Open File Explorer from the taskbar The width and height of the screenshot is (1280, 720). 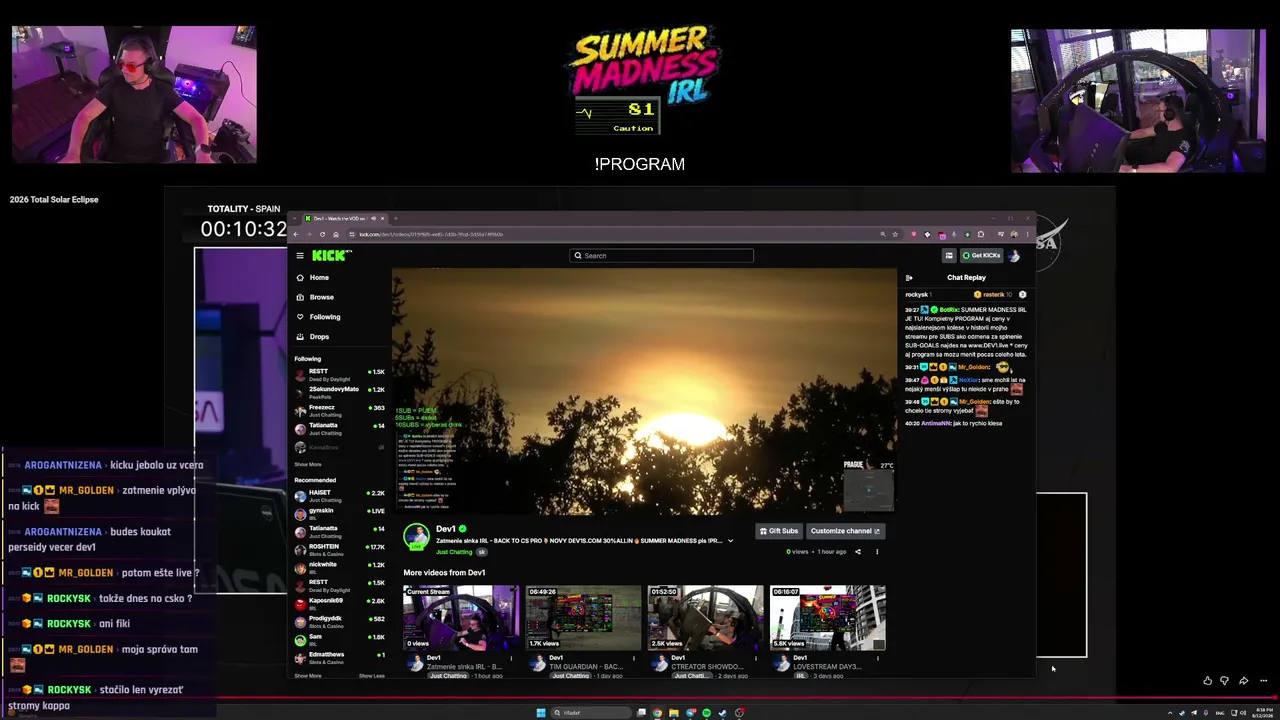pos(674,713)
